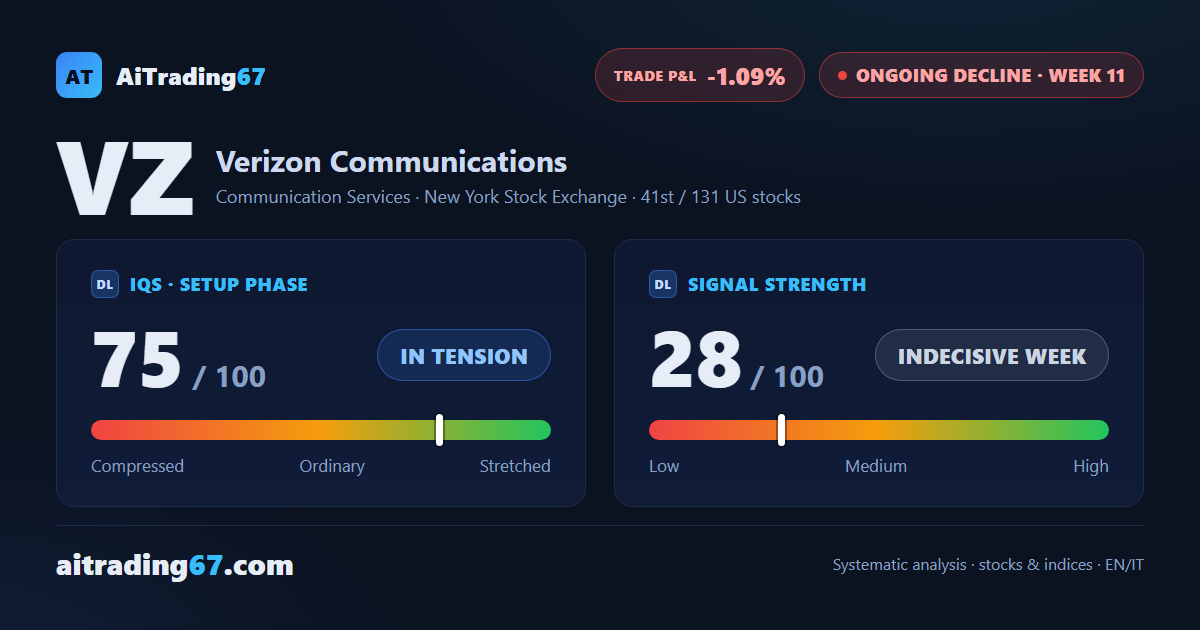
Task: Click the DL badge beside Signal Strength
Action: pyautogui.click(x=663, y=284)
